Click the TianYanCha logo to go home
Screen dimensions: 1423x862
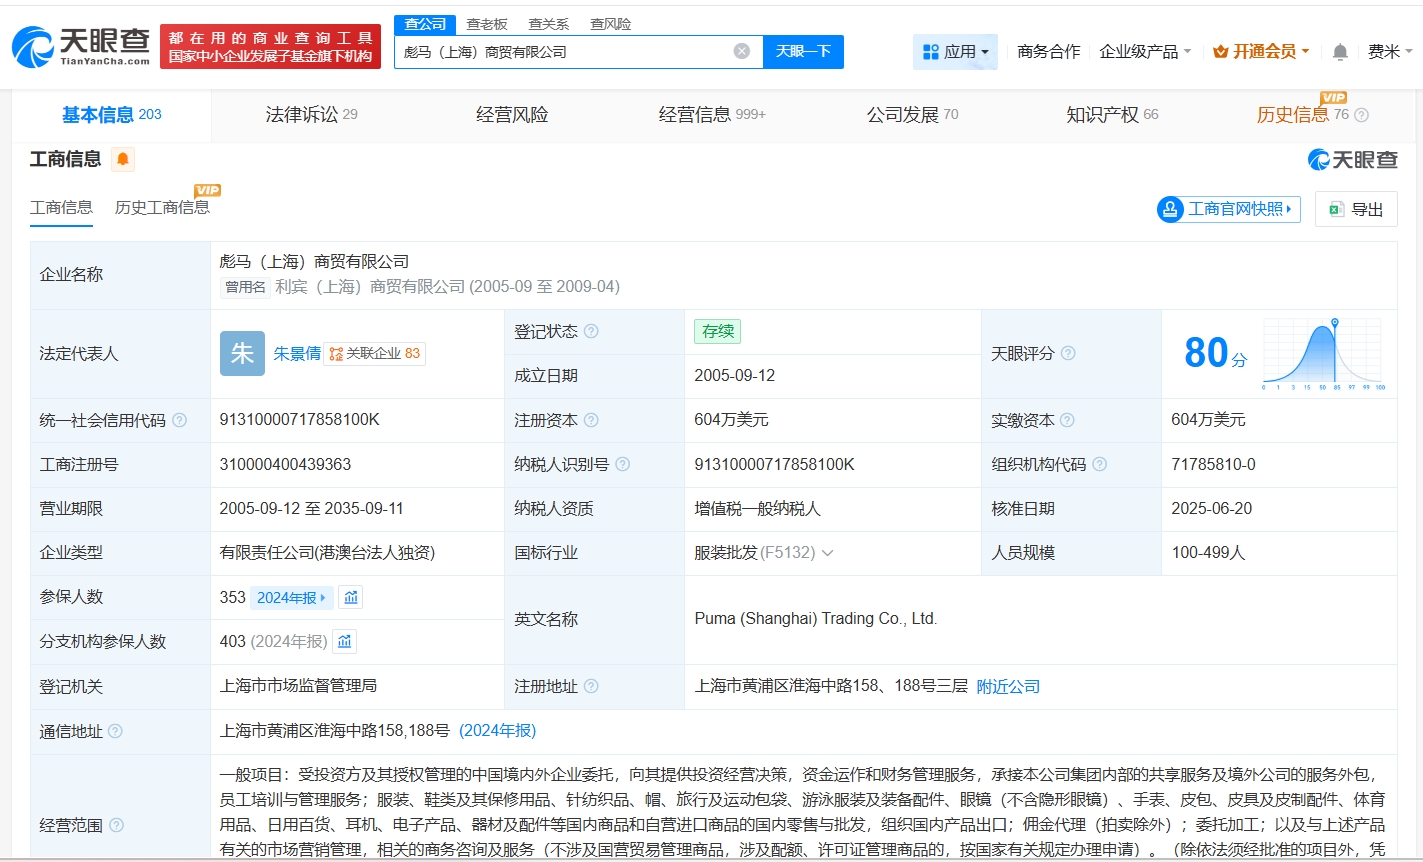coord(81,47)
